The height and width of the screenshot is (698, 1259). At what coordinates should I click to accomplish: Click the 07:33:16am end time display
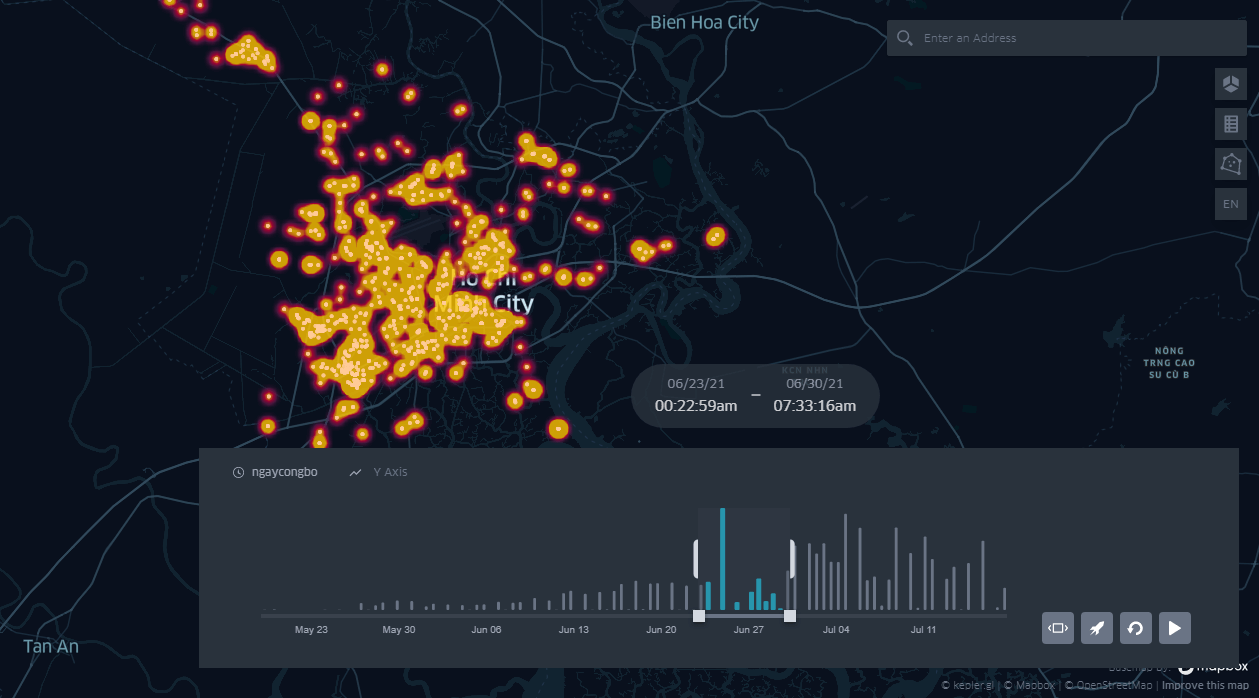(x=814, y=406)
